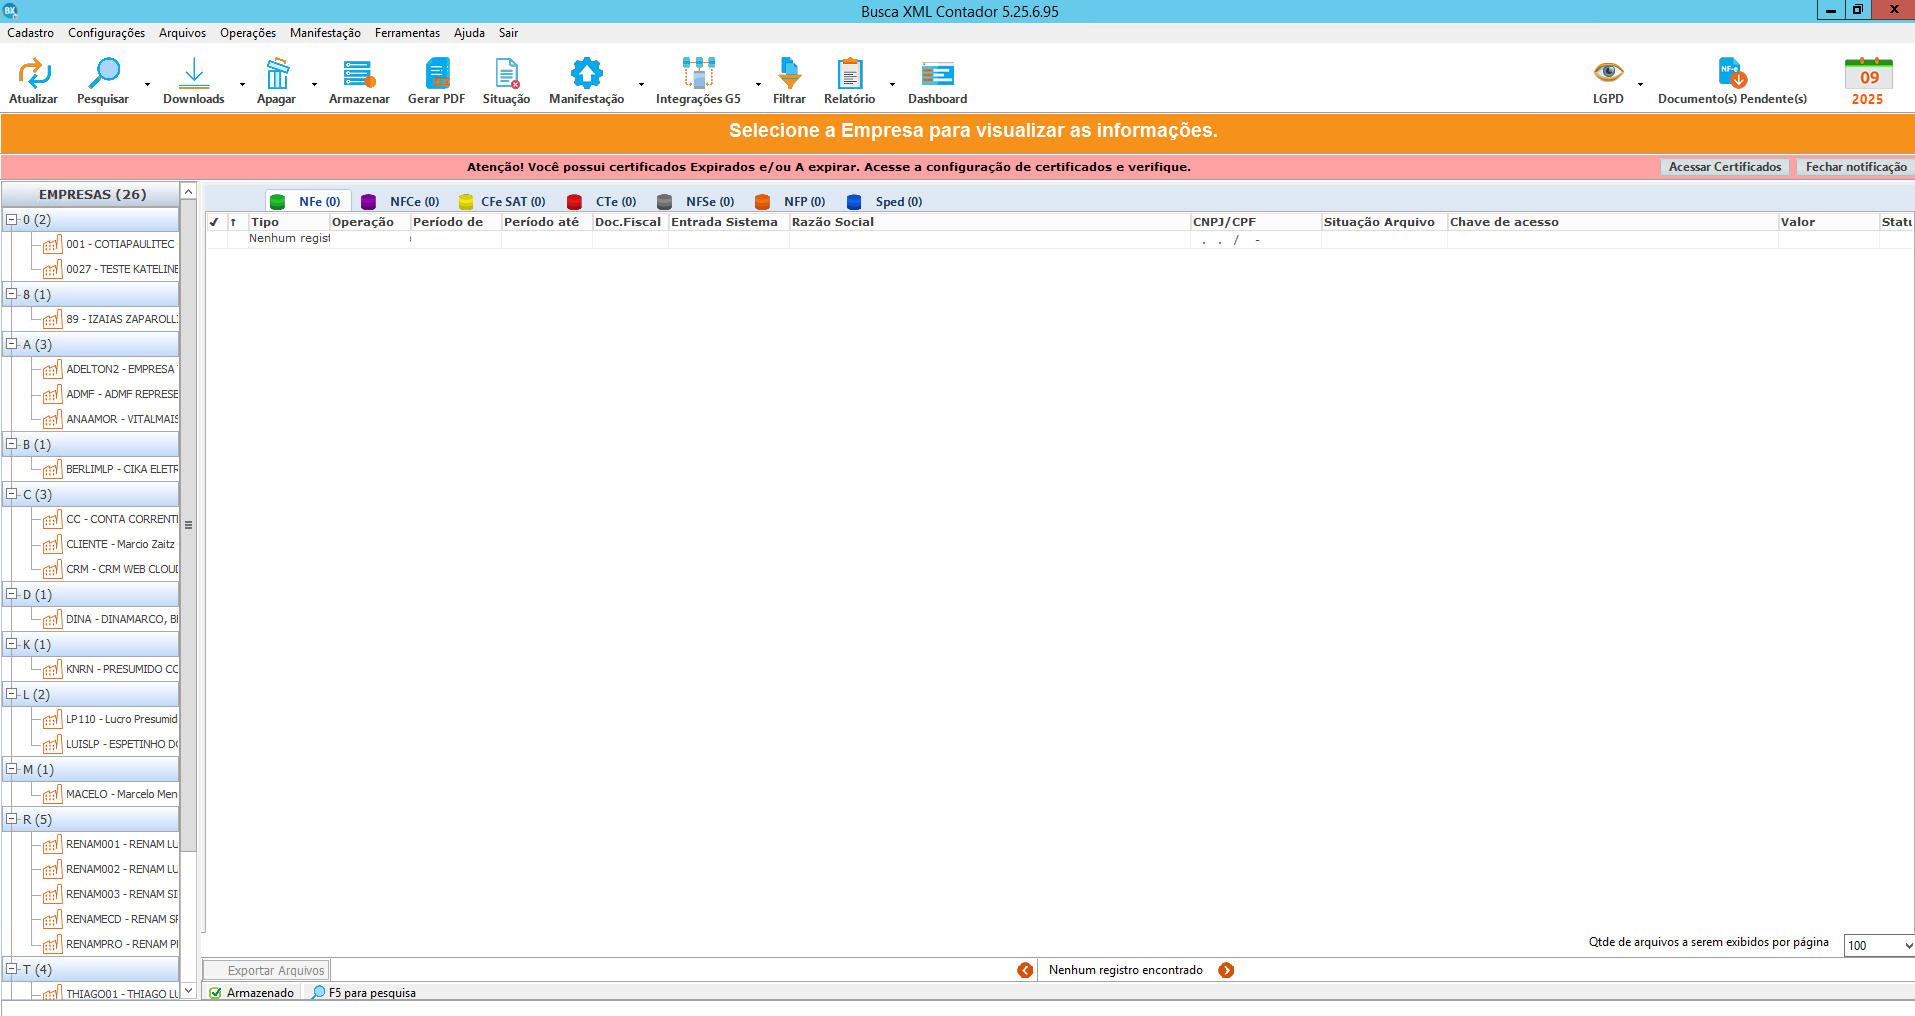Image resolution: width=1915 pixels, height=1016 pixels.
Task: Sort by Chave de acesso column header
Action: tap(1612, 222)
